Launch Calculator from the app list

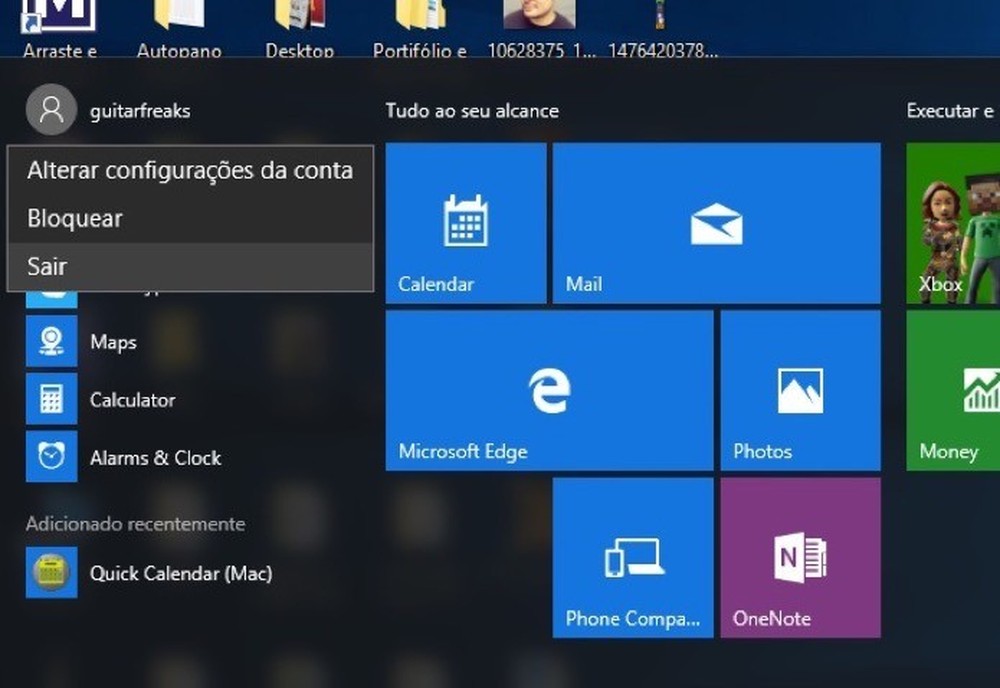tap(131, 399)
